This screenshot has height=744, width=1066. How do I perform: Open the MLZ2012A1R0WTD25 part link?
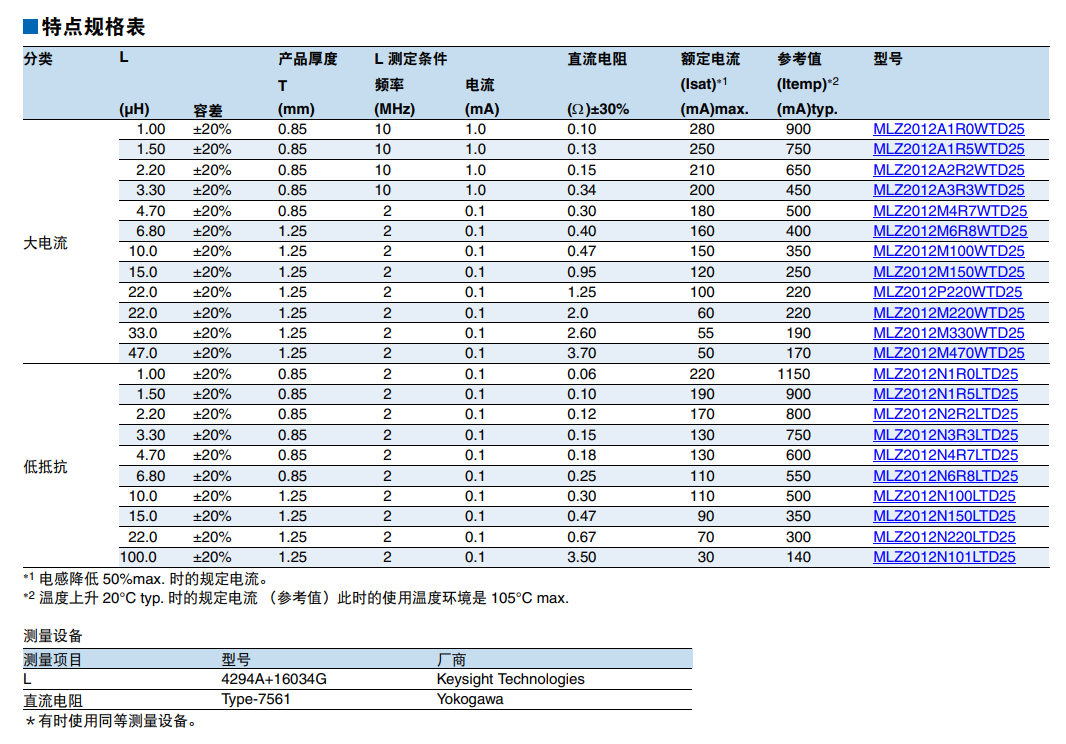tap(948, 129)
